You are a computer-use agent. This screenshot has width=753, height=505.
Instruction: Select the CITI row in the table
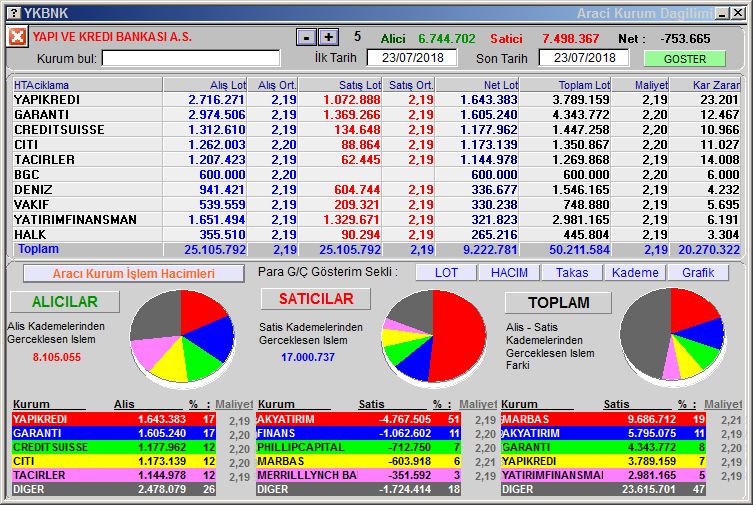(376, 144)
